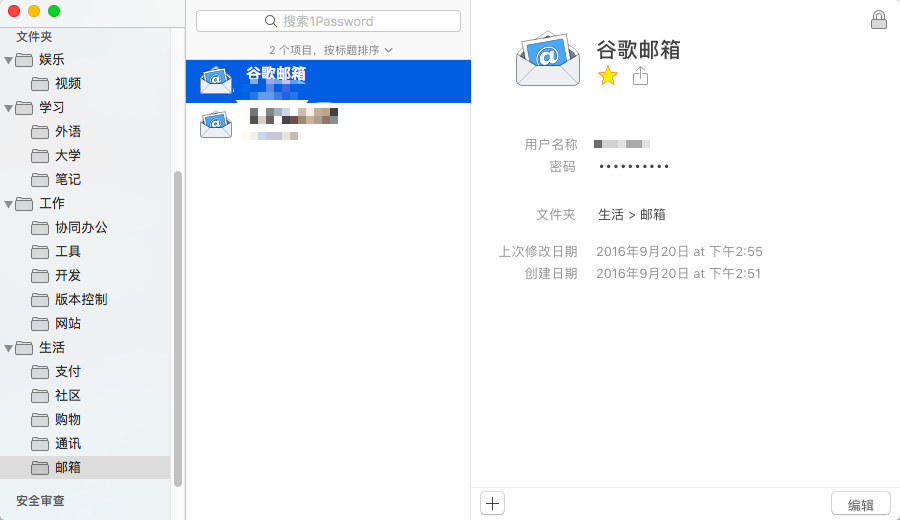
Task: Collapse the 娱乐 folder triangle
Action: pos(9,60)
